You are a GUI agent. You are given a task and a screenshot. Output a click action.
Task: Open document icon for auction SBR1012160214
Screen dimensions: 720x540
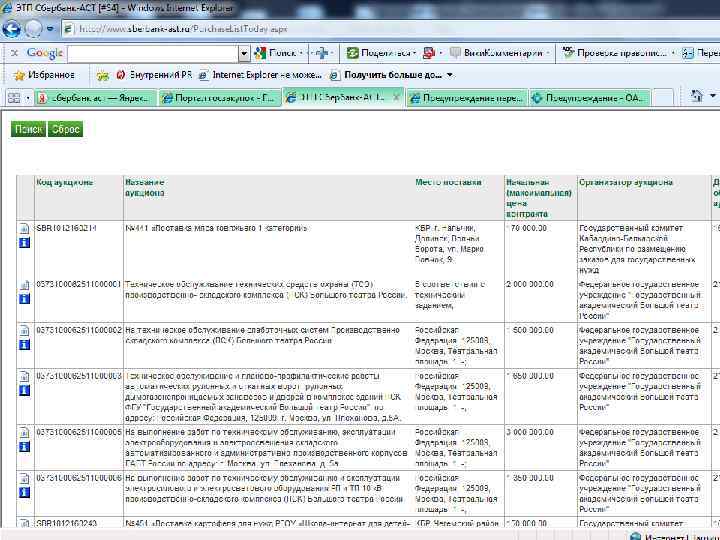pos(24,228)
